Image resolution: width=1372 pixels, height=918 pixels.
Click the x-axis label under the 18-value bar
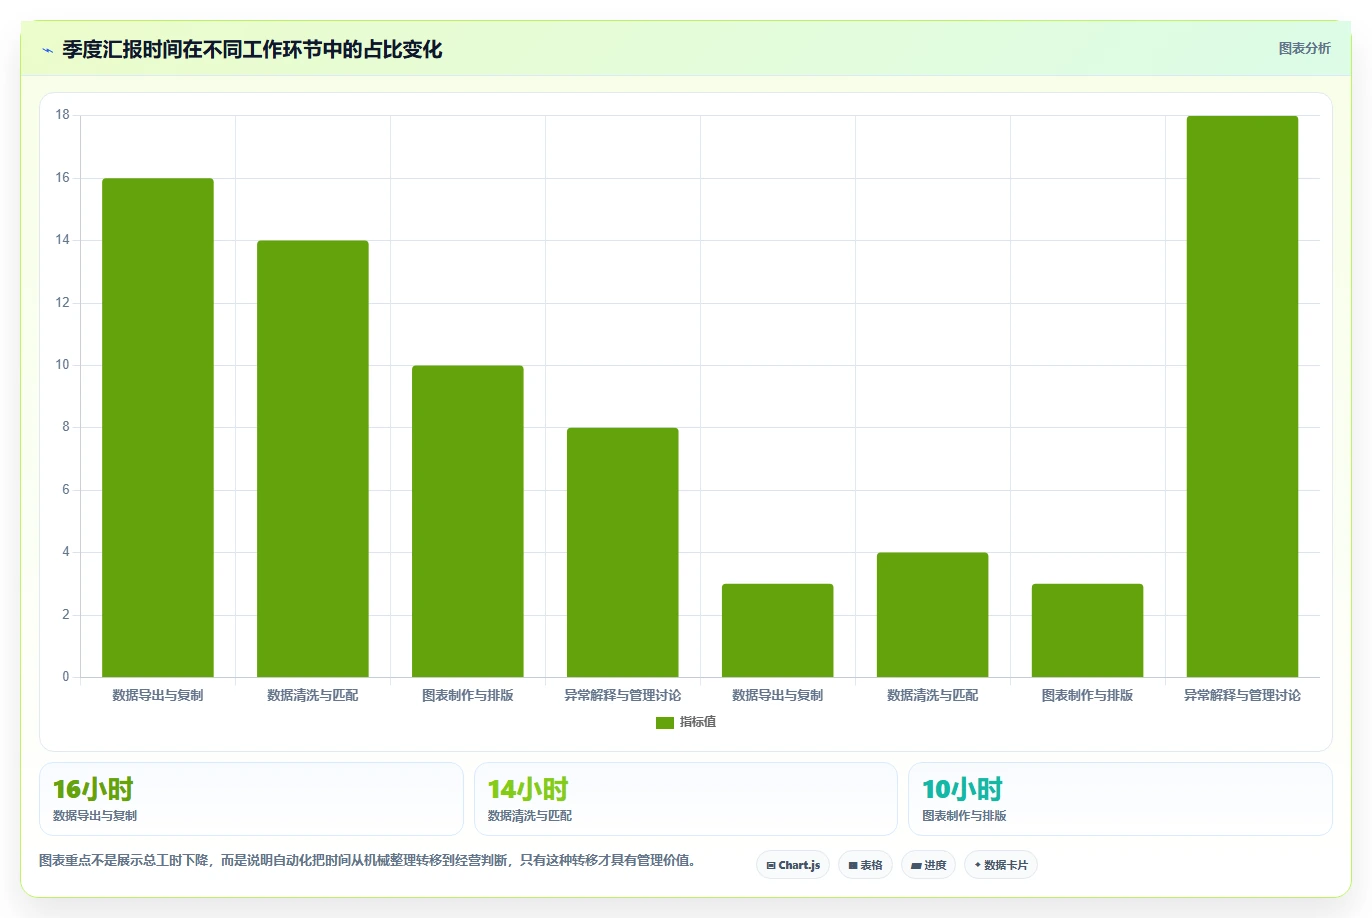tap(1243, 695)
